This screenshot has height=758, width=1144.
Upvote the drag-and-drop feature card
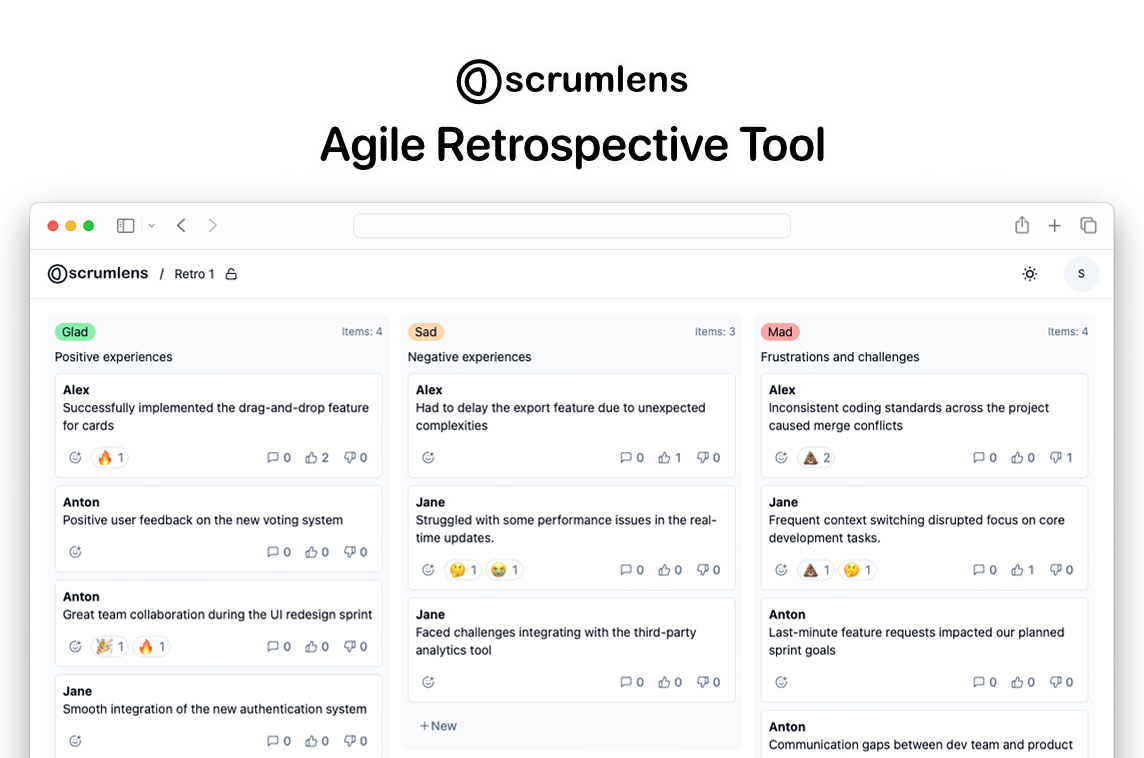pyautogui.click(x=317, y=457)
